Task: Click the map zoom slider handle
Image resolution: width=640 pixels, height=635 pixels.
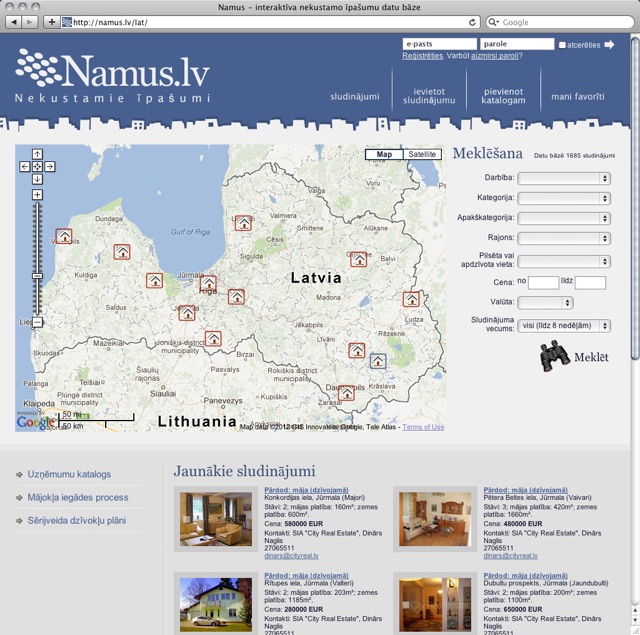Action: pyautogui.click(x=37, y=276)
